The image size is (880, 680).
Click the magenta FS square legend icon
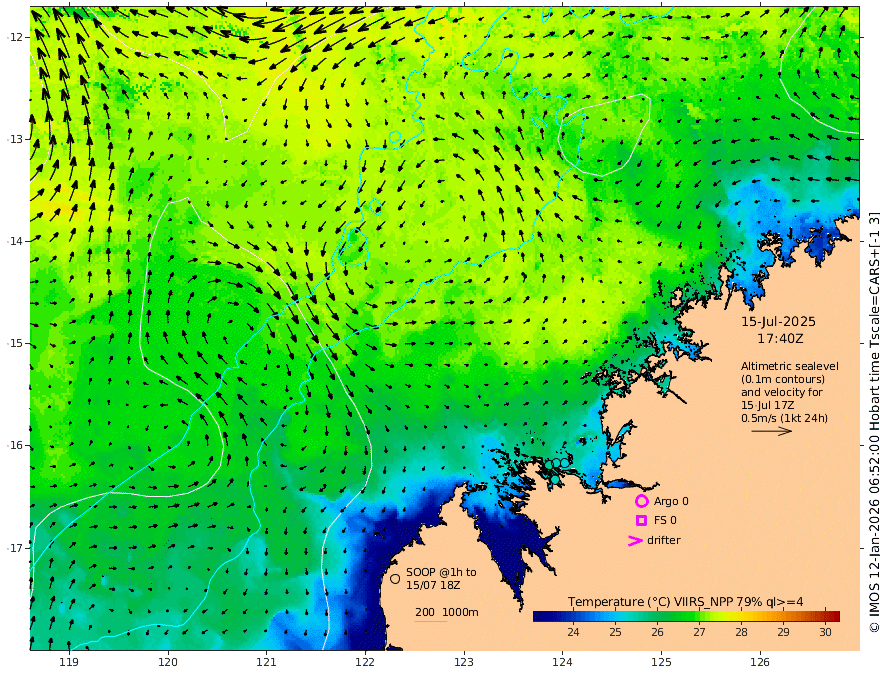[641, 521]
